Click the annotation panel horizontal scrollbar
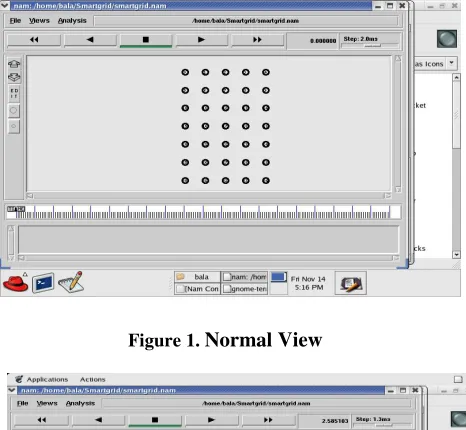Image resolution: width=466 pixels, height=430 pixels. [x=208, y=258]
